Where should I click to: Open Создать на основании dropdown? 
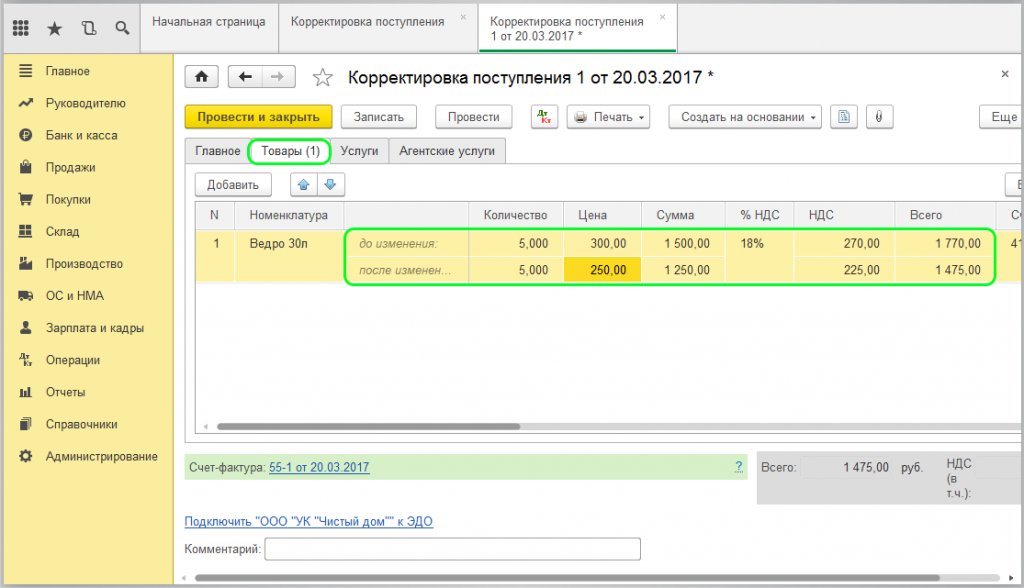click(745, 117)
